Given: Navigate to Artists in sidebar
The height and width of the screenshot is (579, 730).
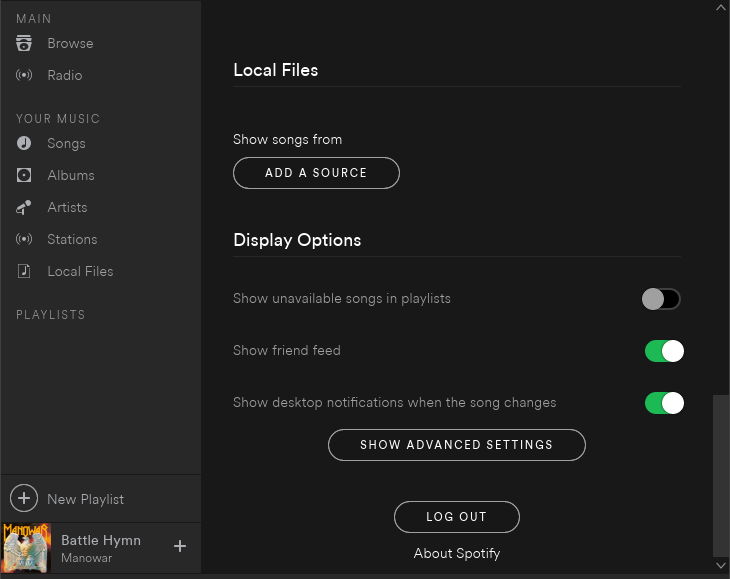Looking at the screenshot, I should (67, 207).
